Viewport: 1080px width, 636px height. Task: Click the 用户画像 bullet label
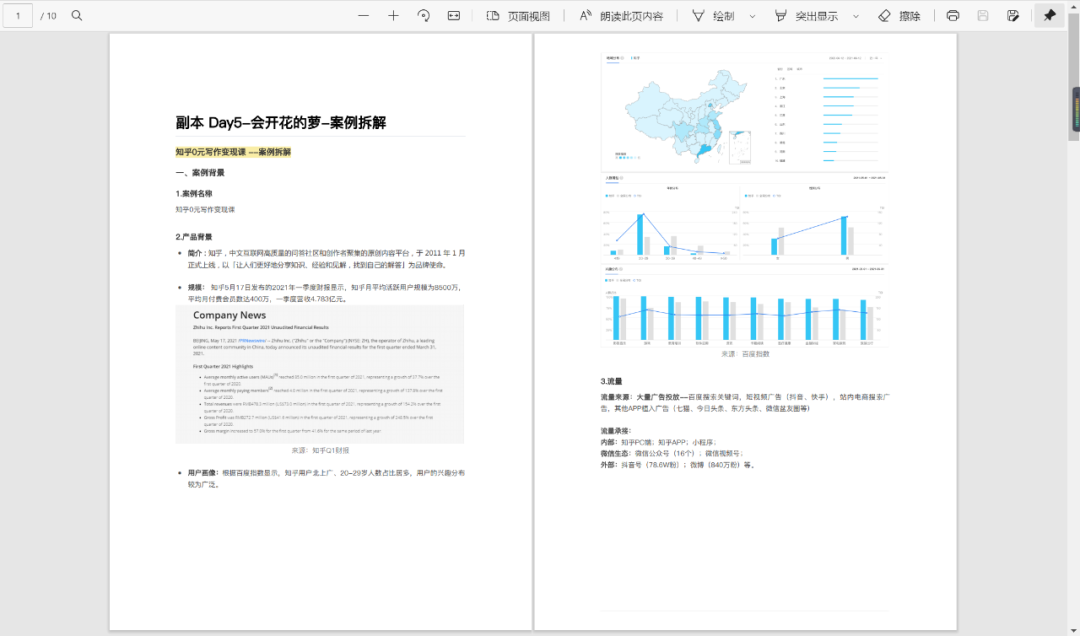202,473
